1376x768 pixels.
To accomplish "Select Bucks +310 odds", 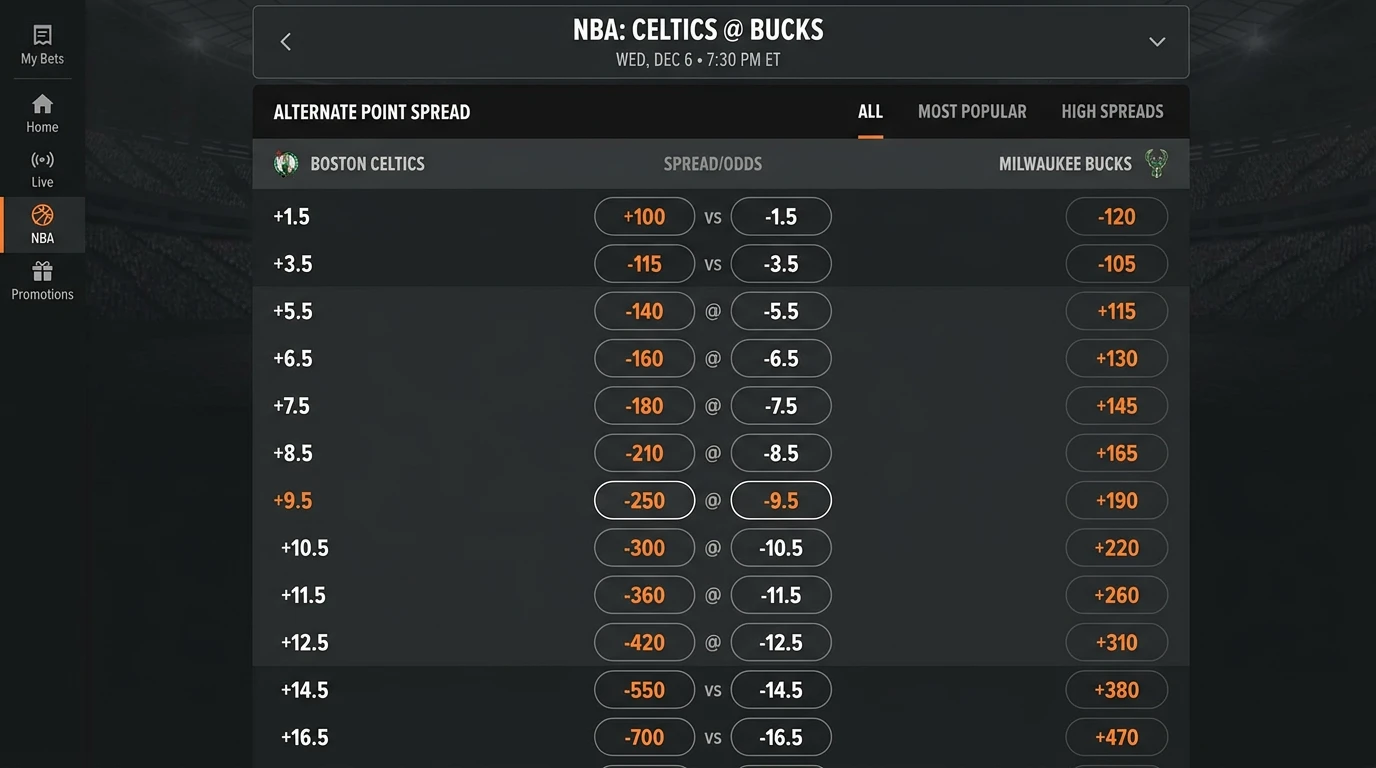I will (x=1116, y=642).
